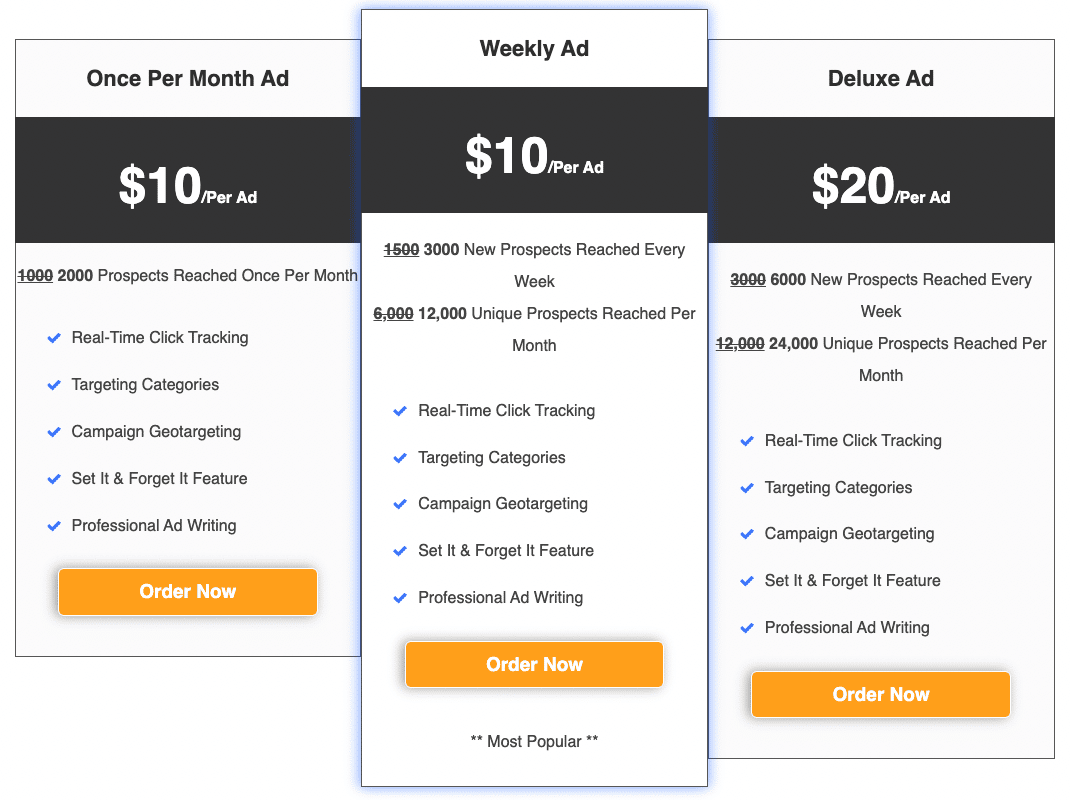
Task: Select the Once Per Month Ad heading
Action: [188, 78]
